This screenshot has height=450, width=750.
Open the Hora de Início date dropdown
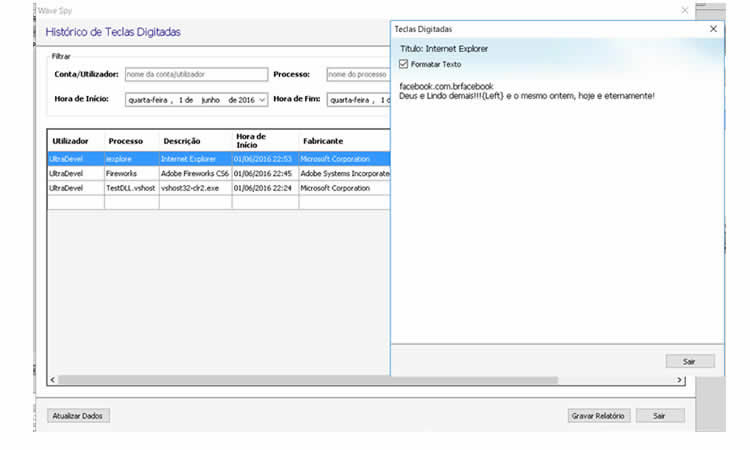262,100
